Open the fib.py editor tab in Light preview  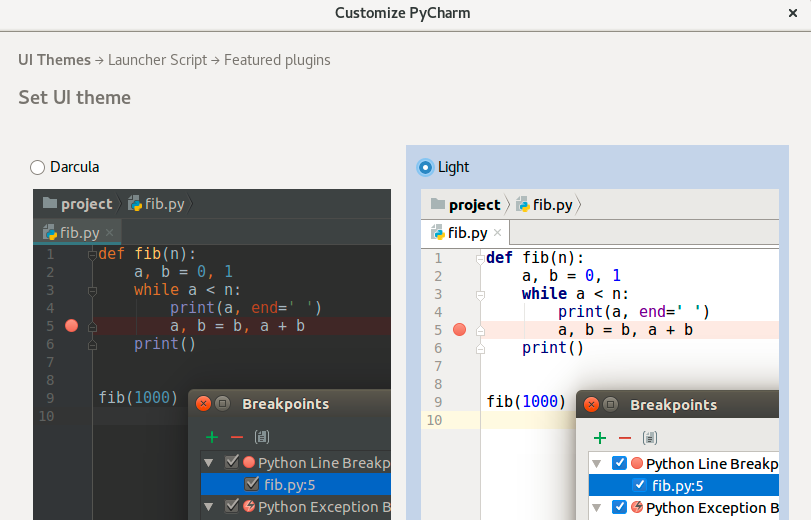pyautogui.click(x=465, y=233)
